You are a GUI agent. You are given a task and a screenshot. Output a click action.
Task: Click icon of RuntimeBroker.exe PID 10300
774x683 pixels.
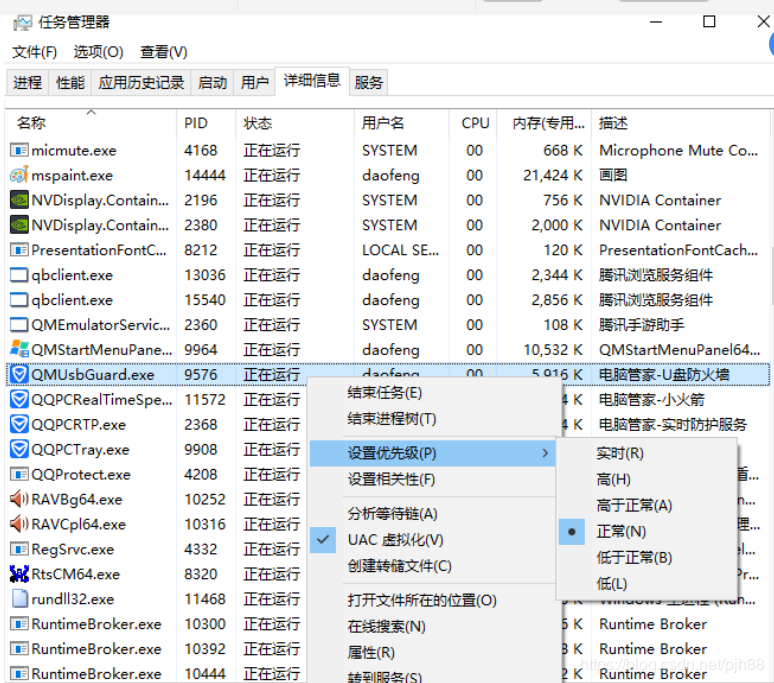coord(19,624)
